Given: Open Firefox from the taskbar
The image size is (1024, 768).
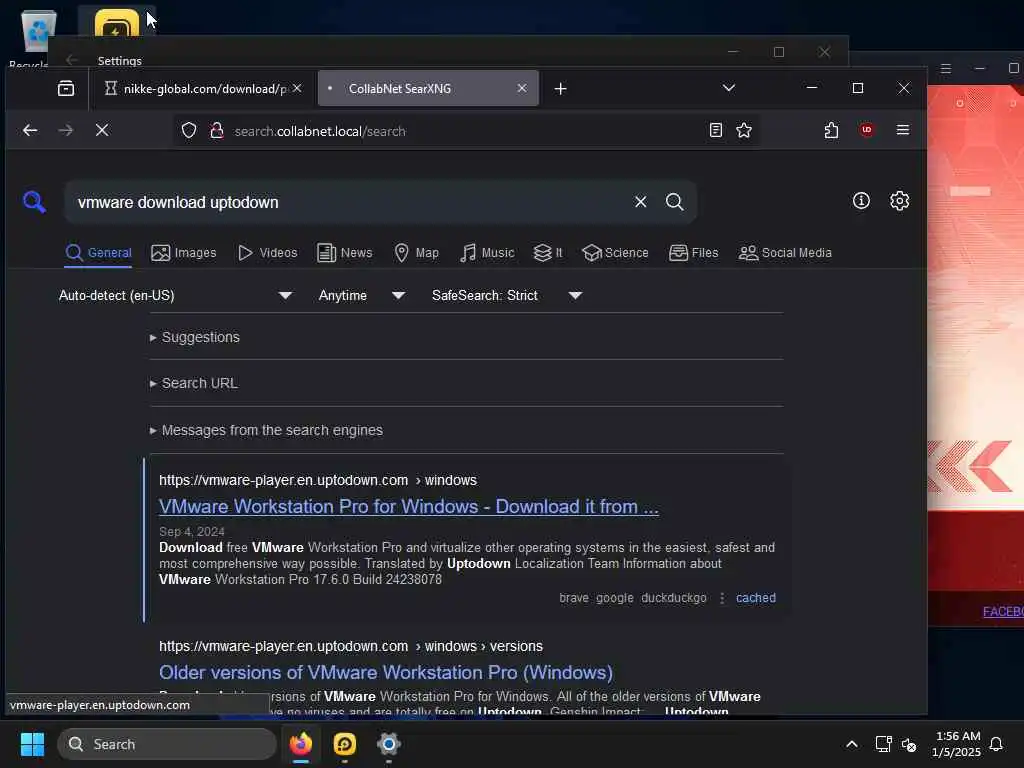Looking at the screenshot, I should tap(301, 744).
